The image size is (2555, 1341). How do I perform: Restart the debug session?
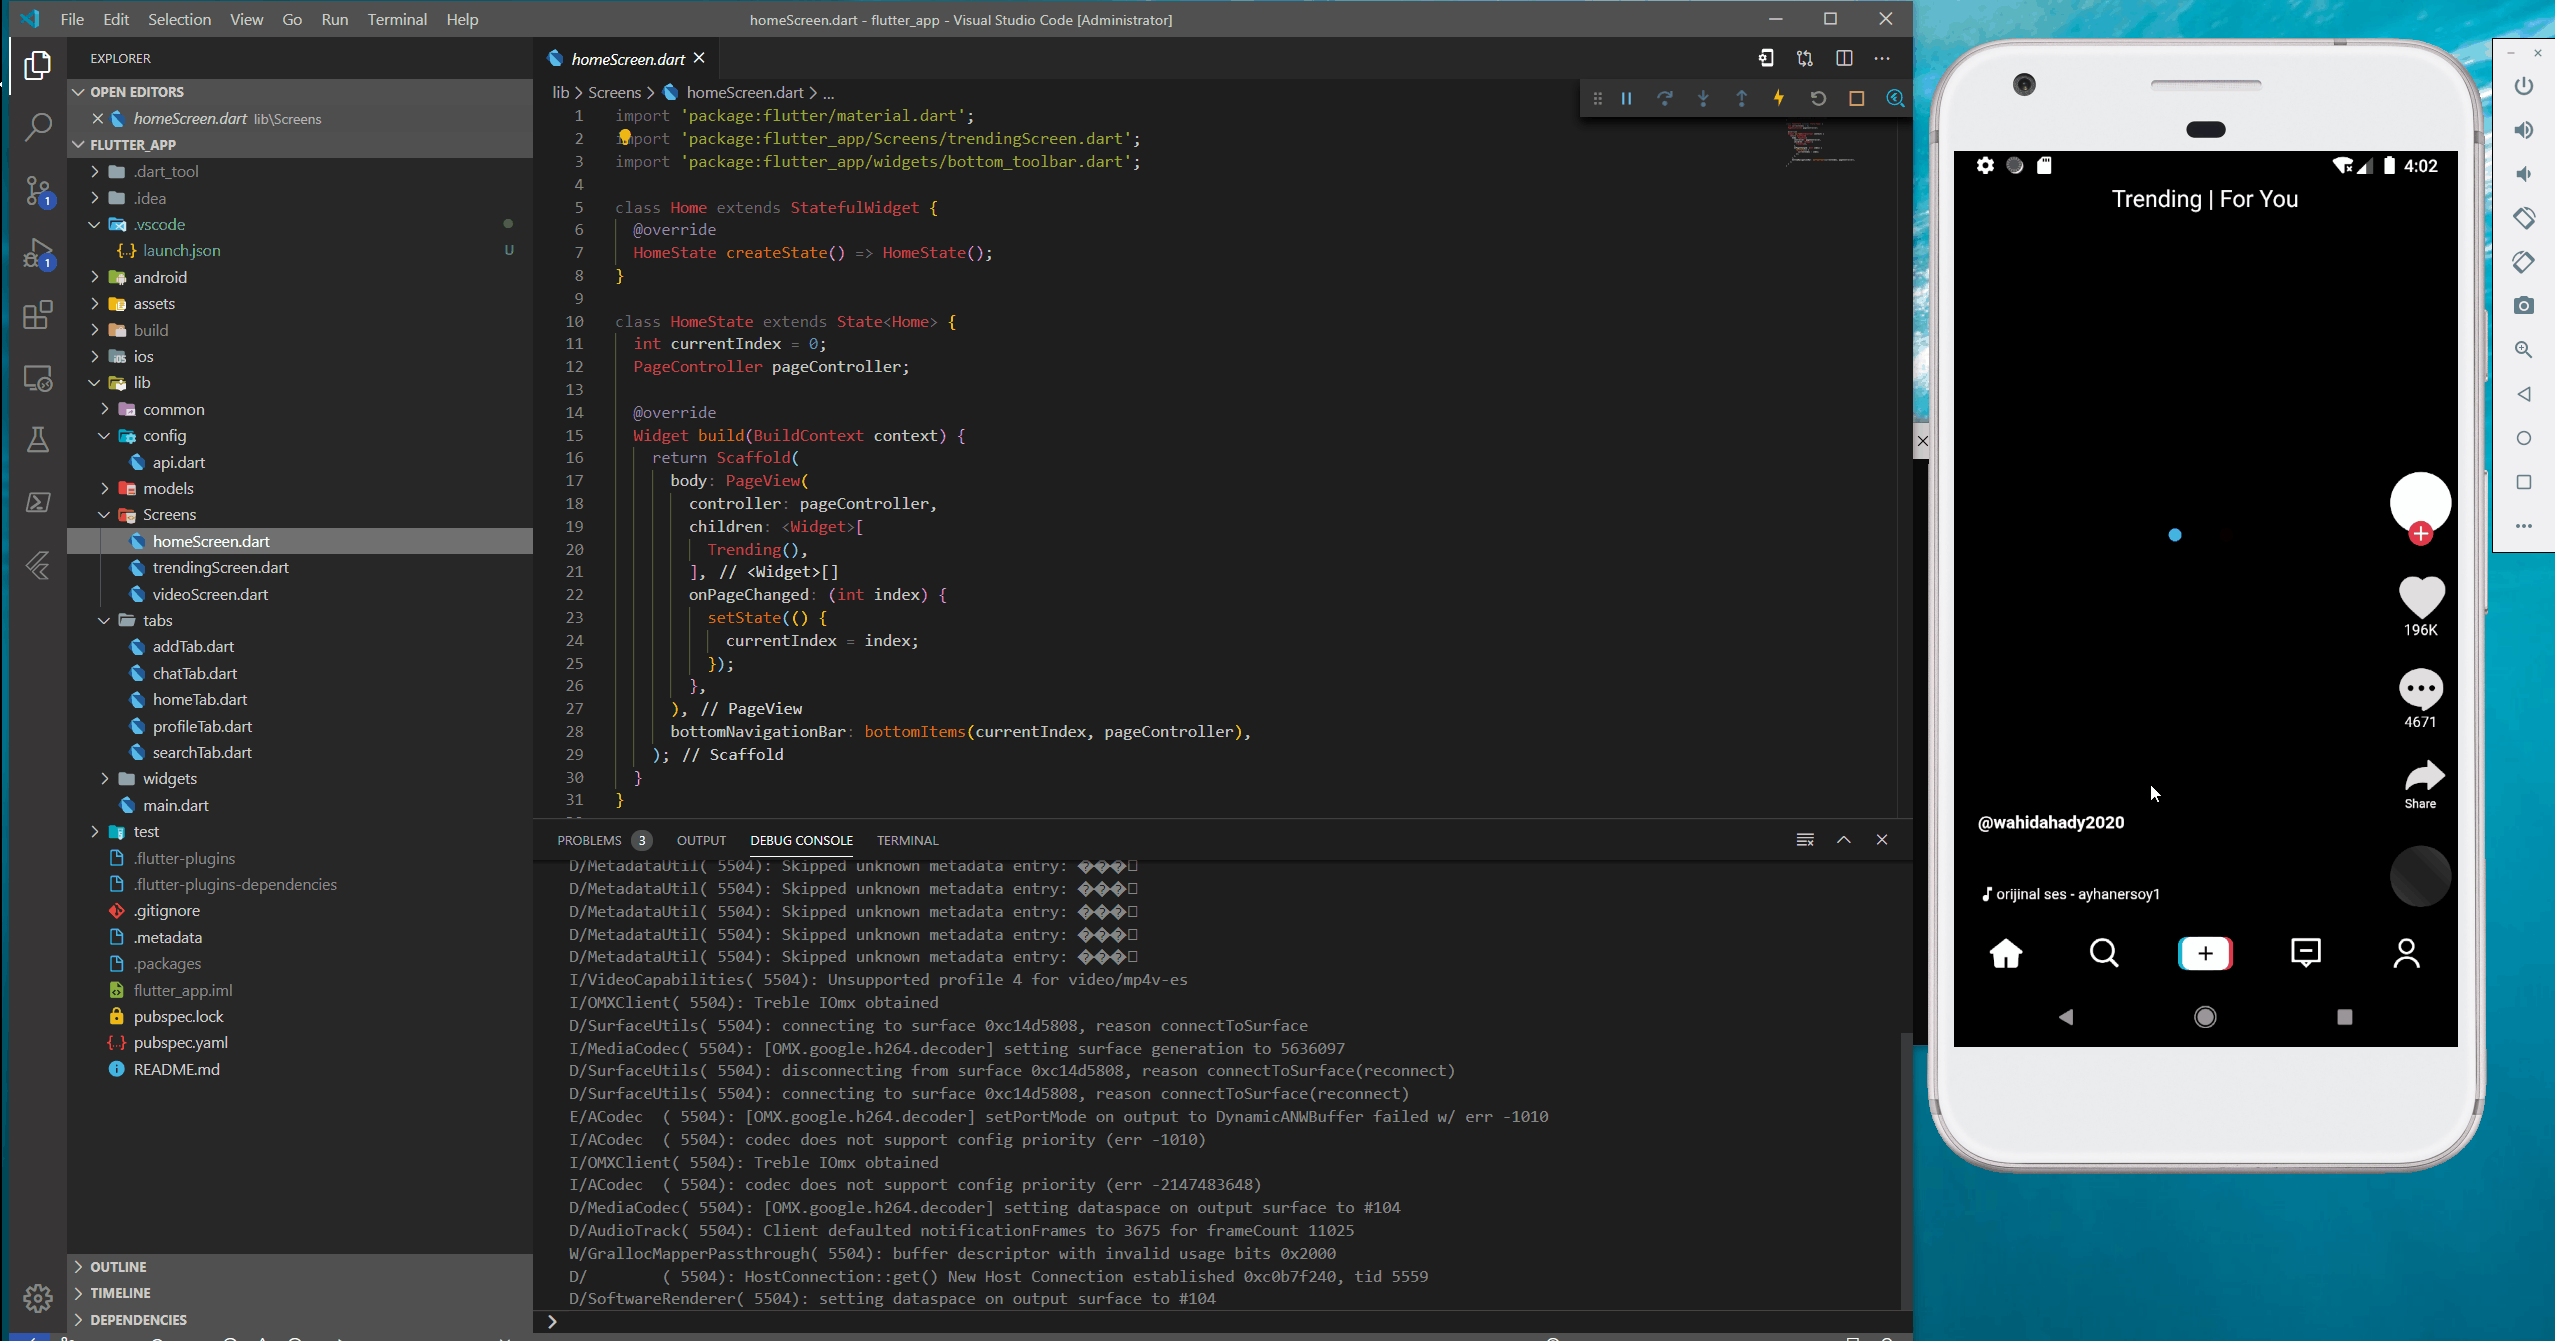[1818, 98]
